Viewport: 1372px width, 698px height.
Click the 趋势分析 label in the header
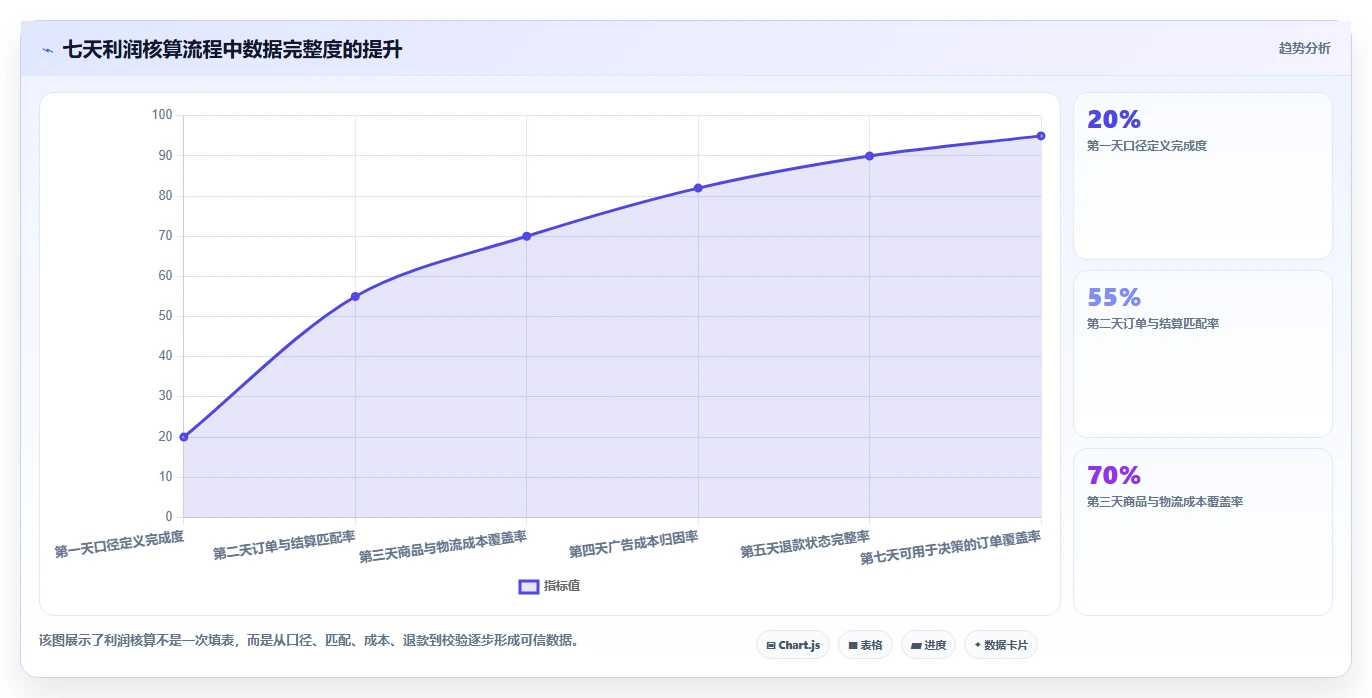coord(1304,48)
